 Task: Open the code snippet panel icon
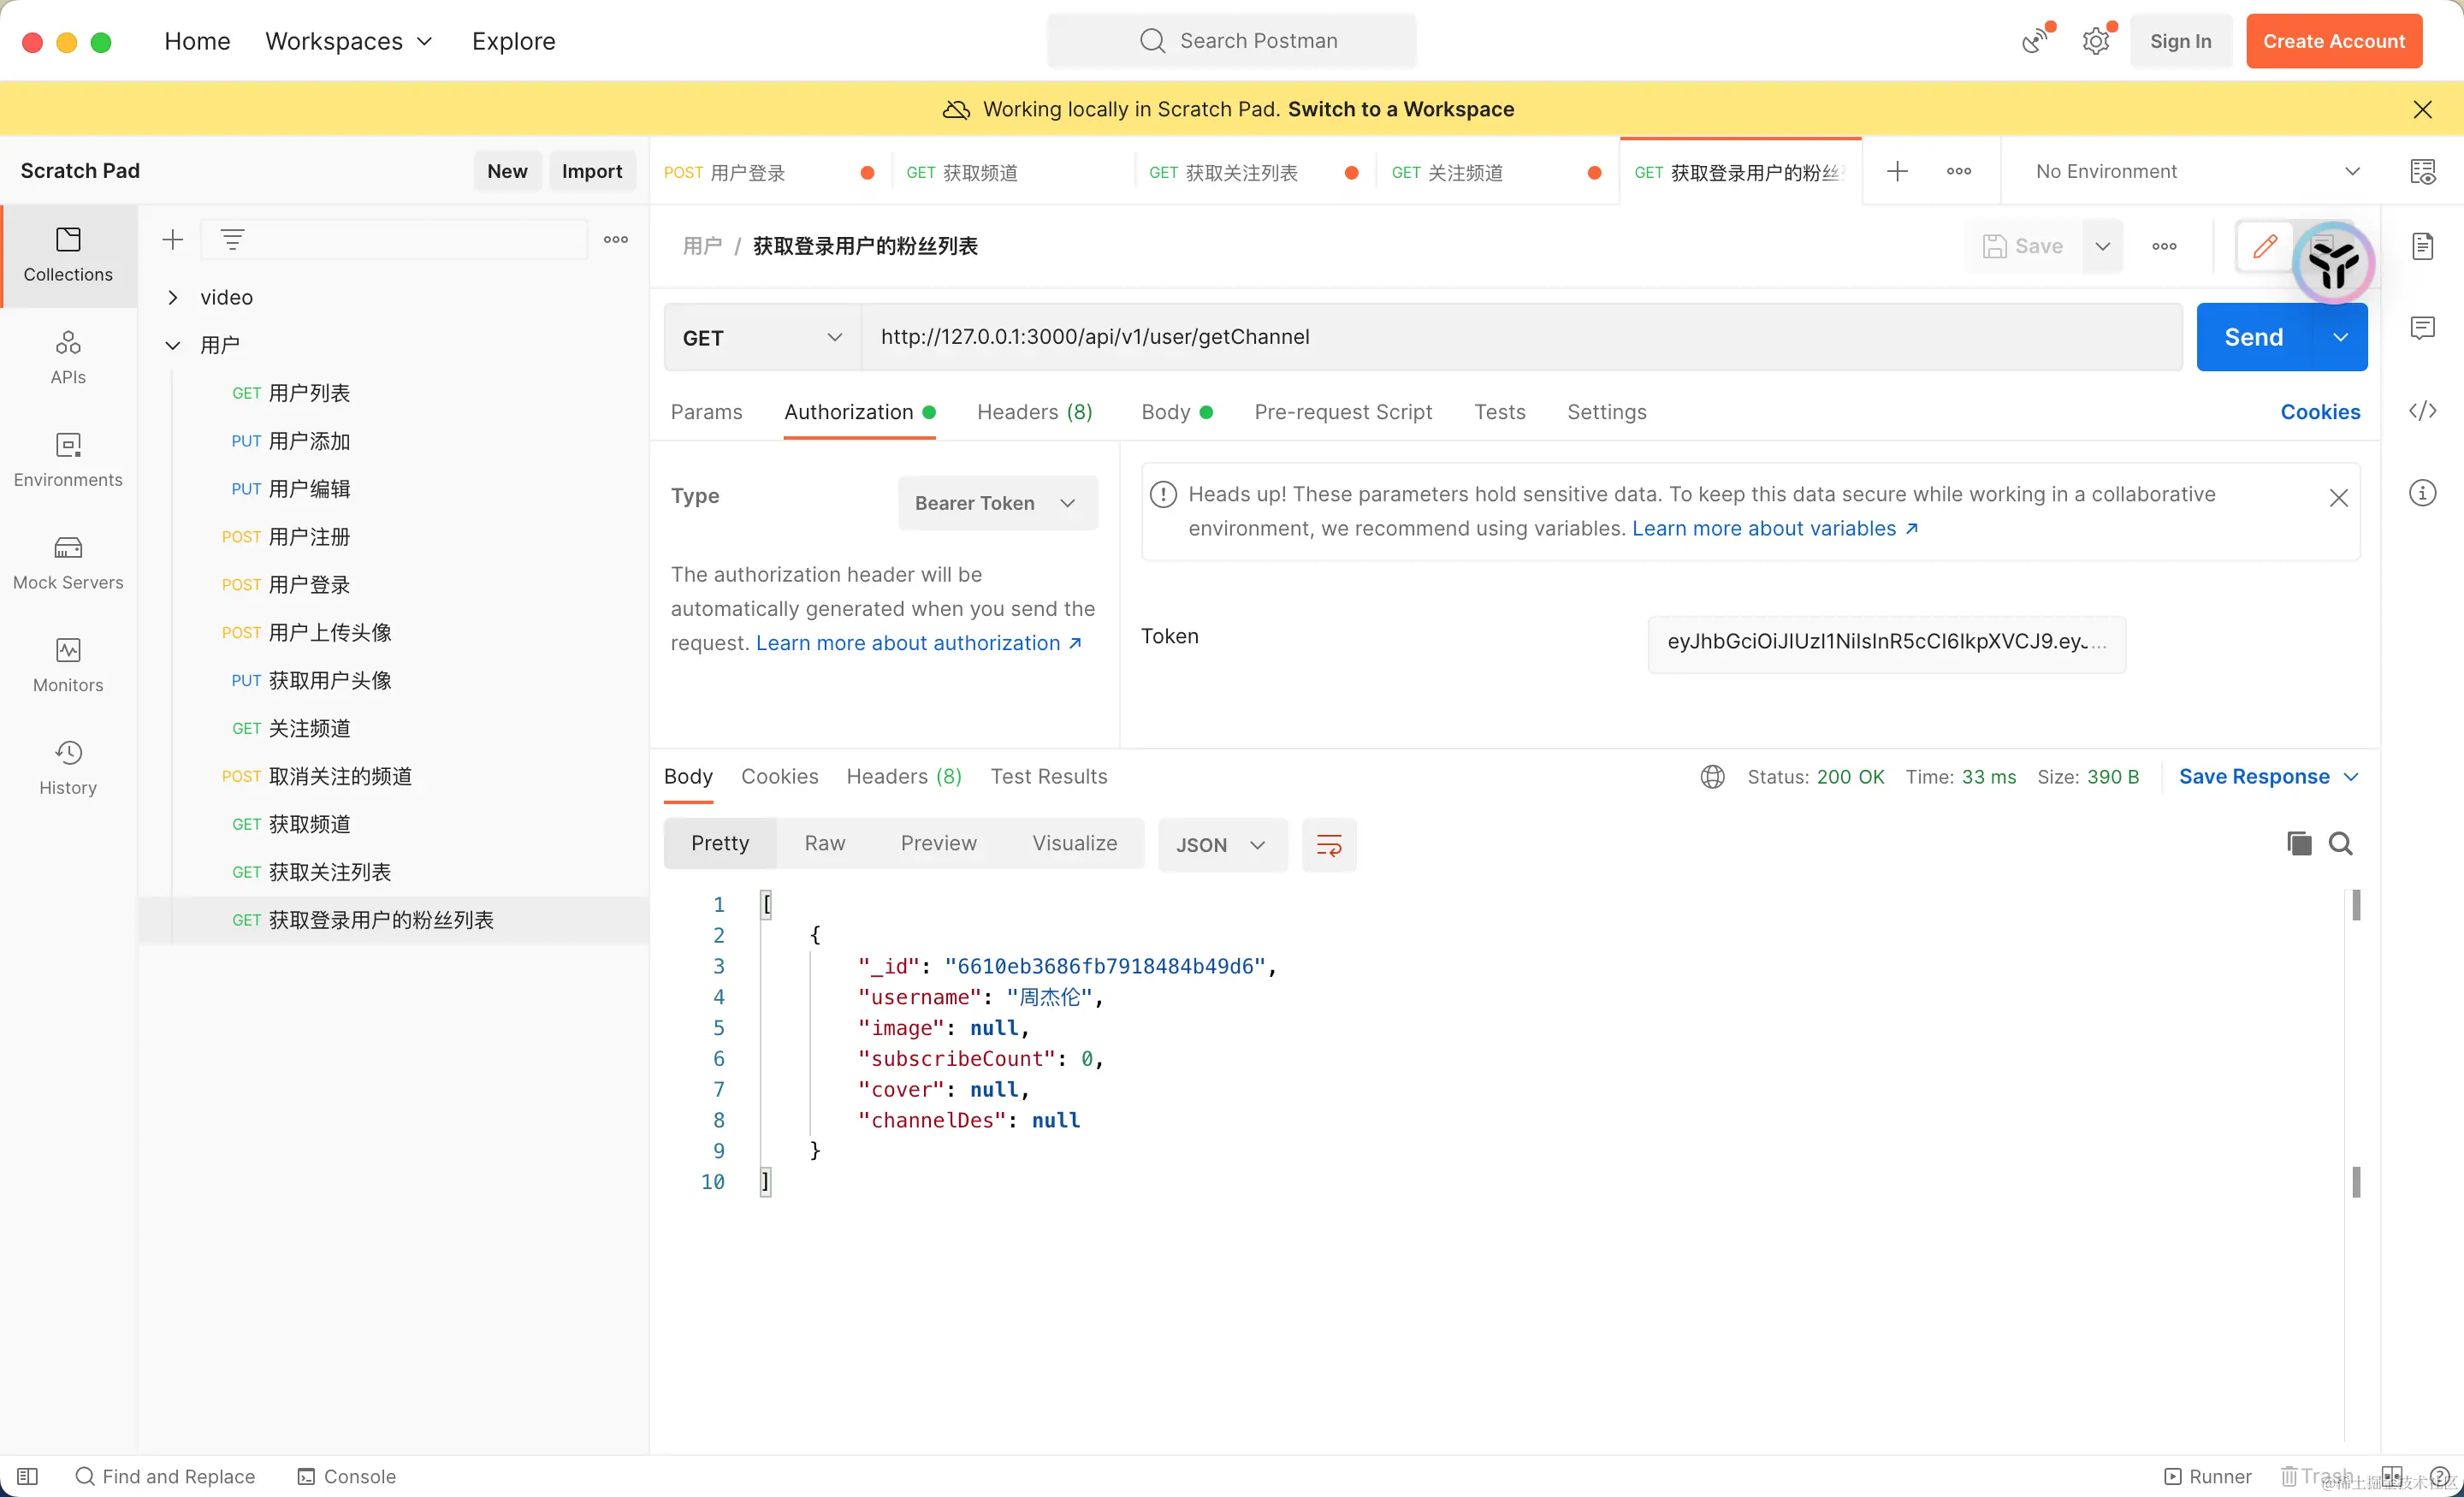point(2422,411)
